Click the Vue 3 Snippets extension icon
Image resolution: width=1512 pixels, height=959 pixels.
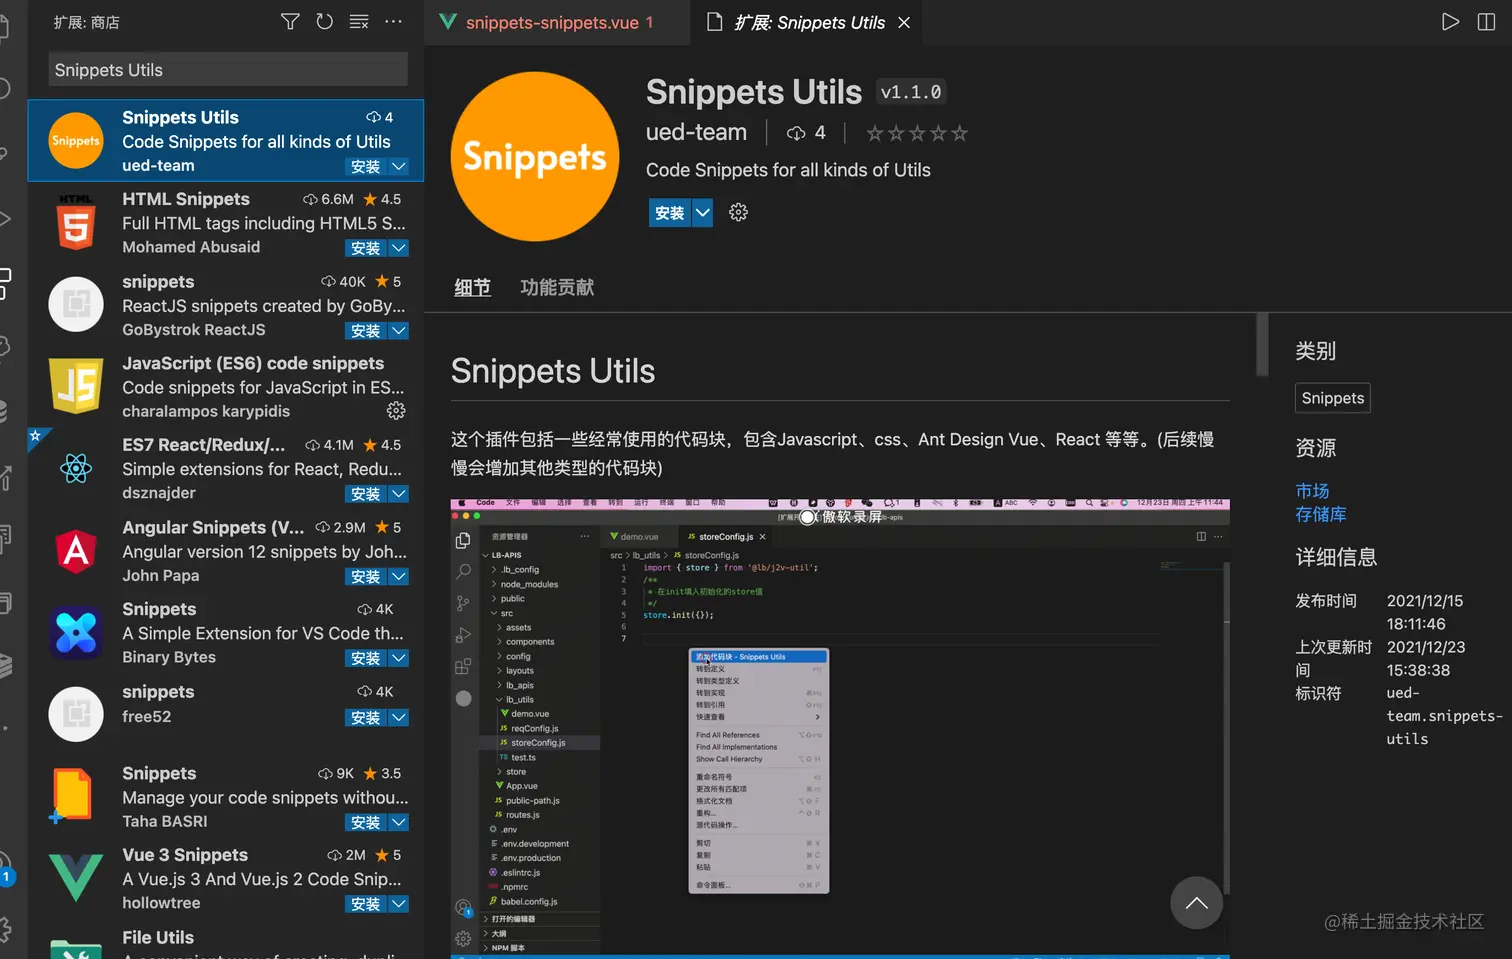coord(76,877)
